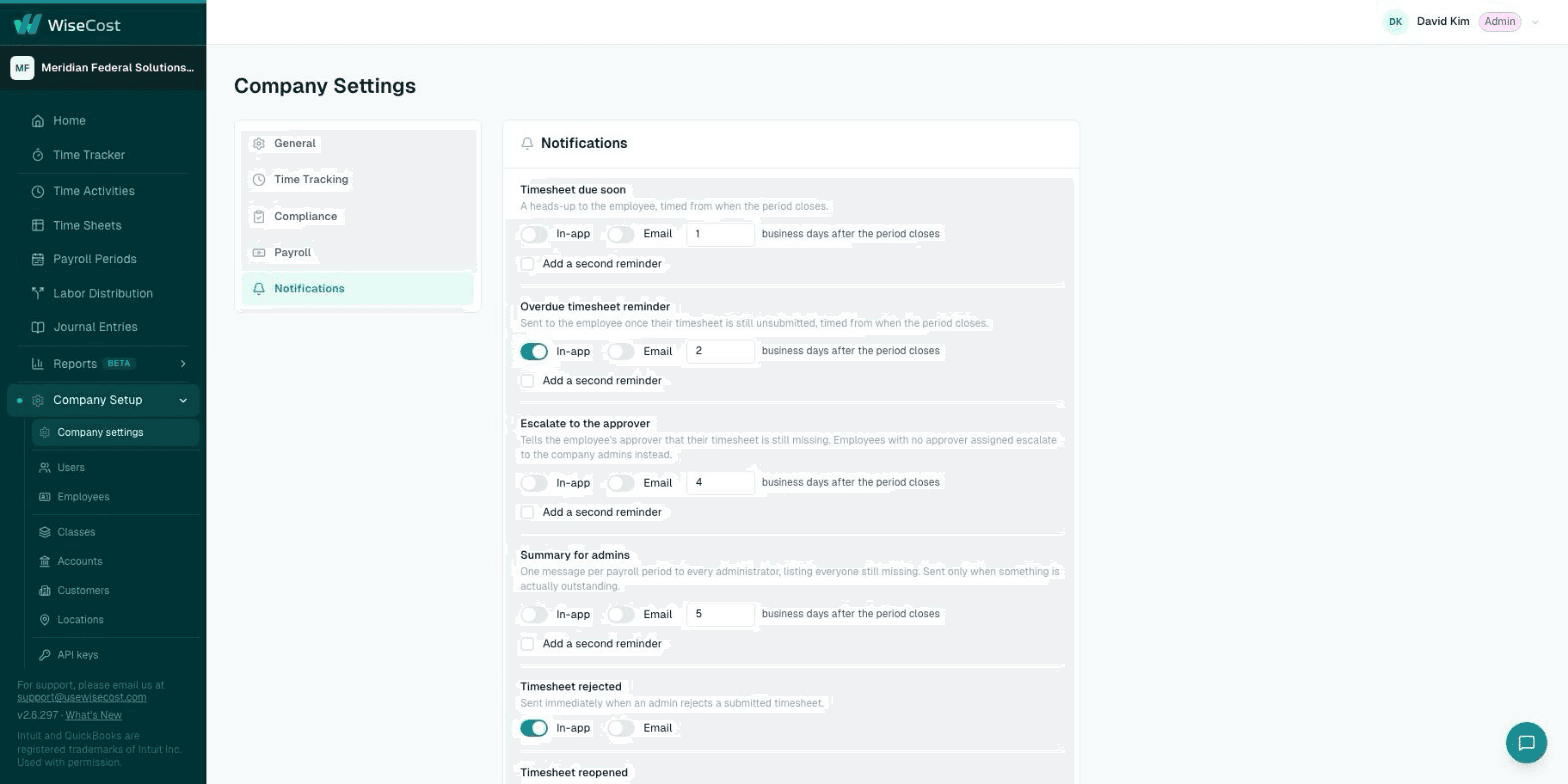Click the Time Tracker stopwatch icon
Image resolution: width=1568 pixels, height=784 pixels.
38,155
